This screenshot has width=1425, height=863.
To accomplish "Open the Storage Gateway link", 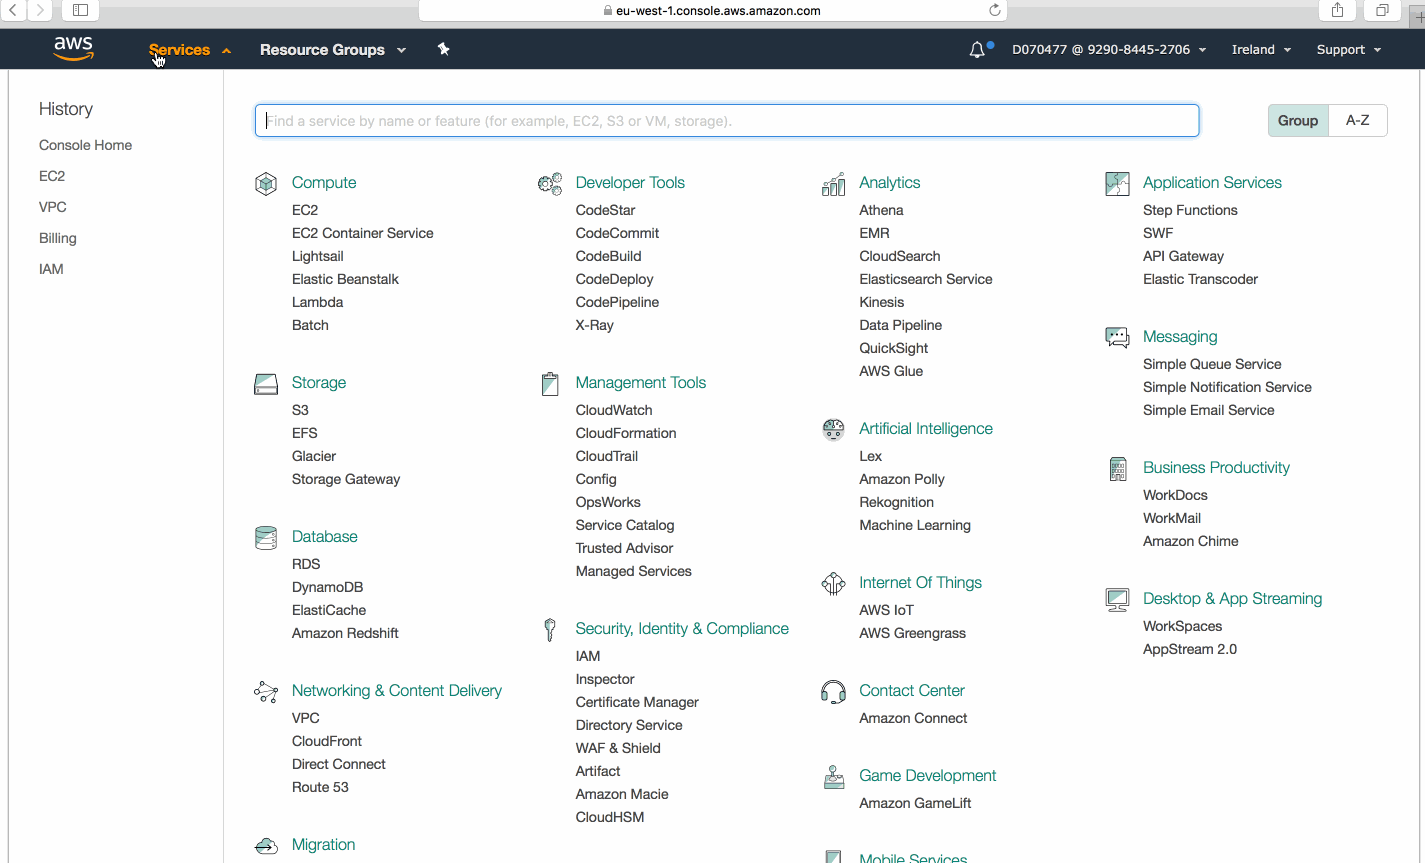I will 346,479.
